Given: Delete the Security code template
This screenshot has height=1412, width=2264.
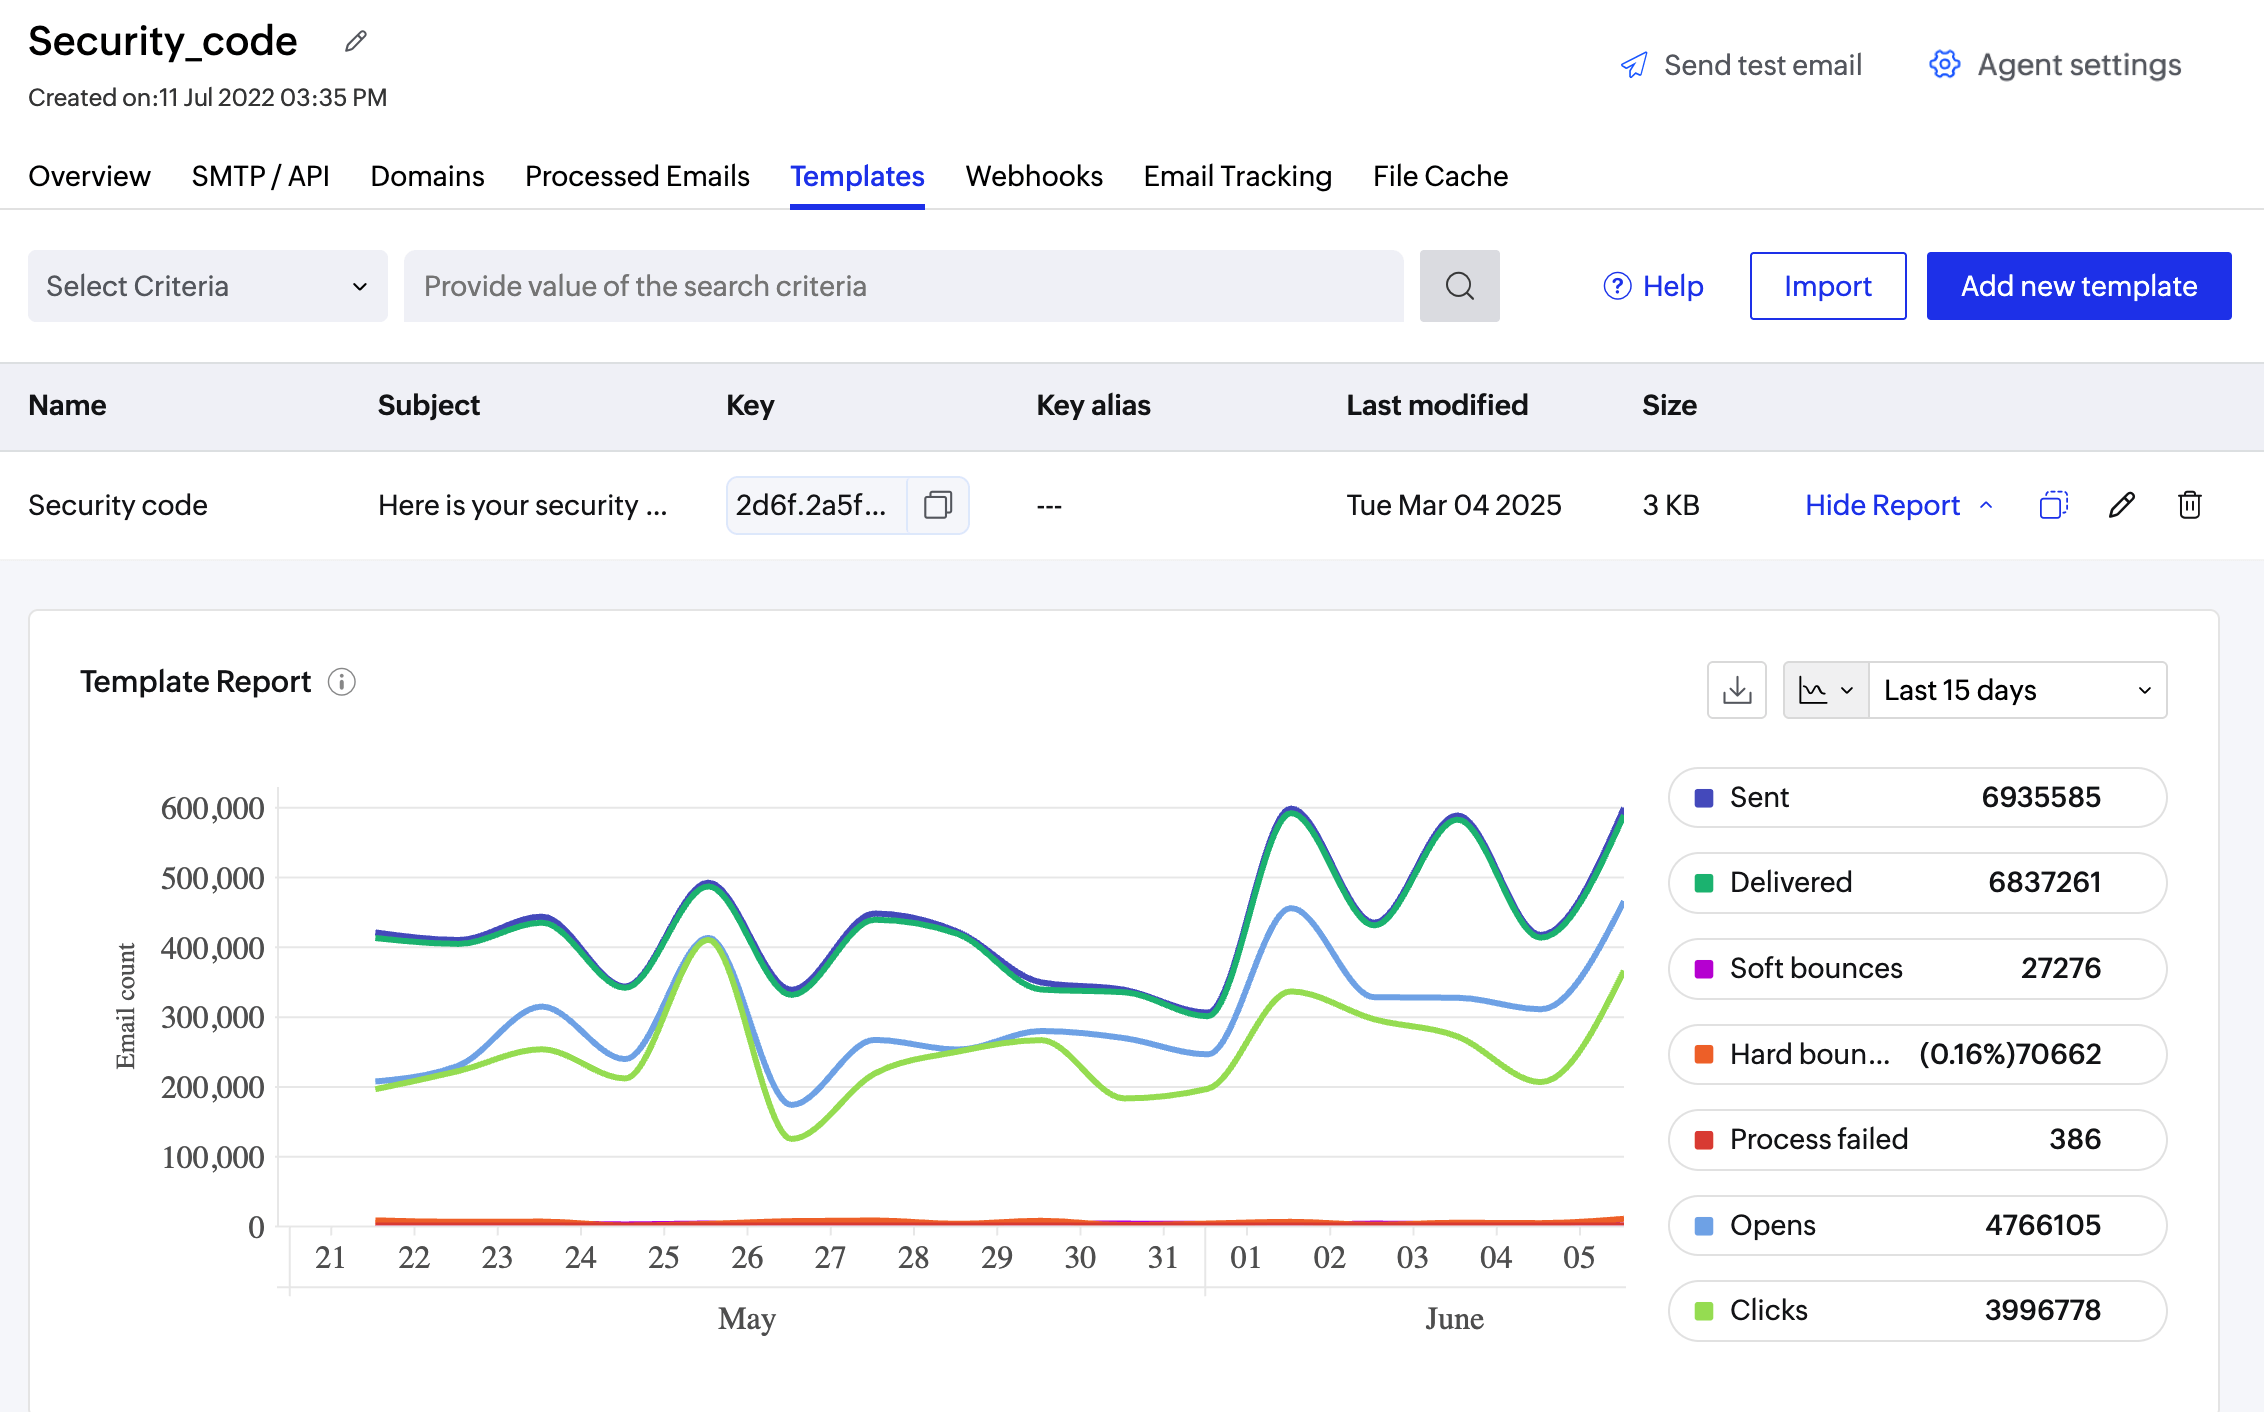Looking at the screenshot, I should [2189, 505].
